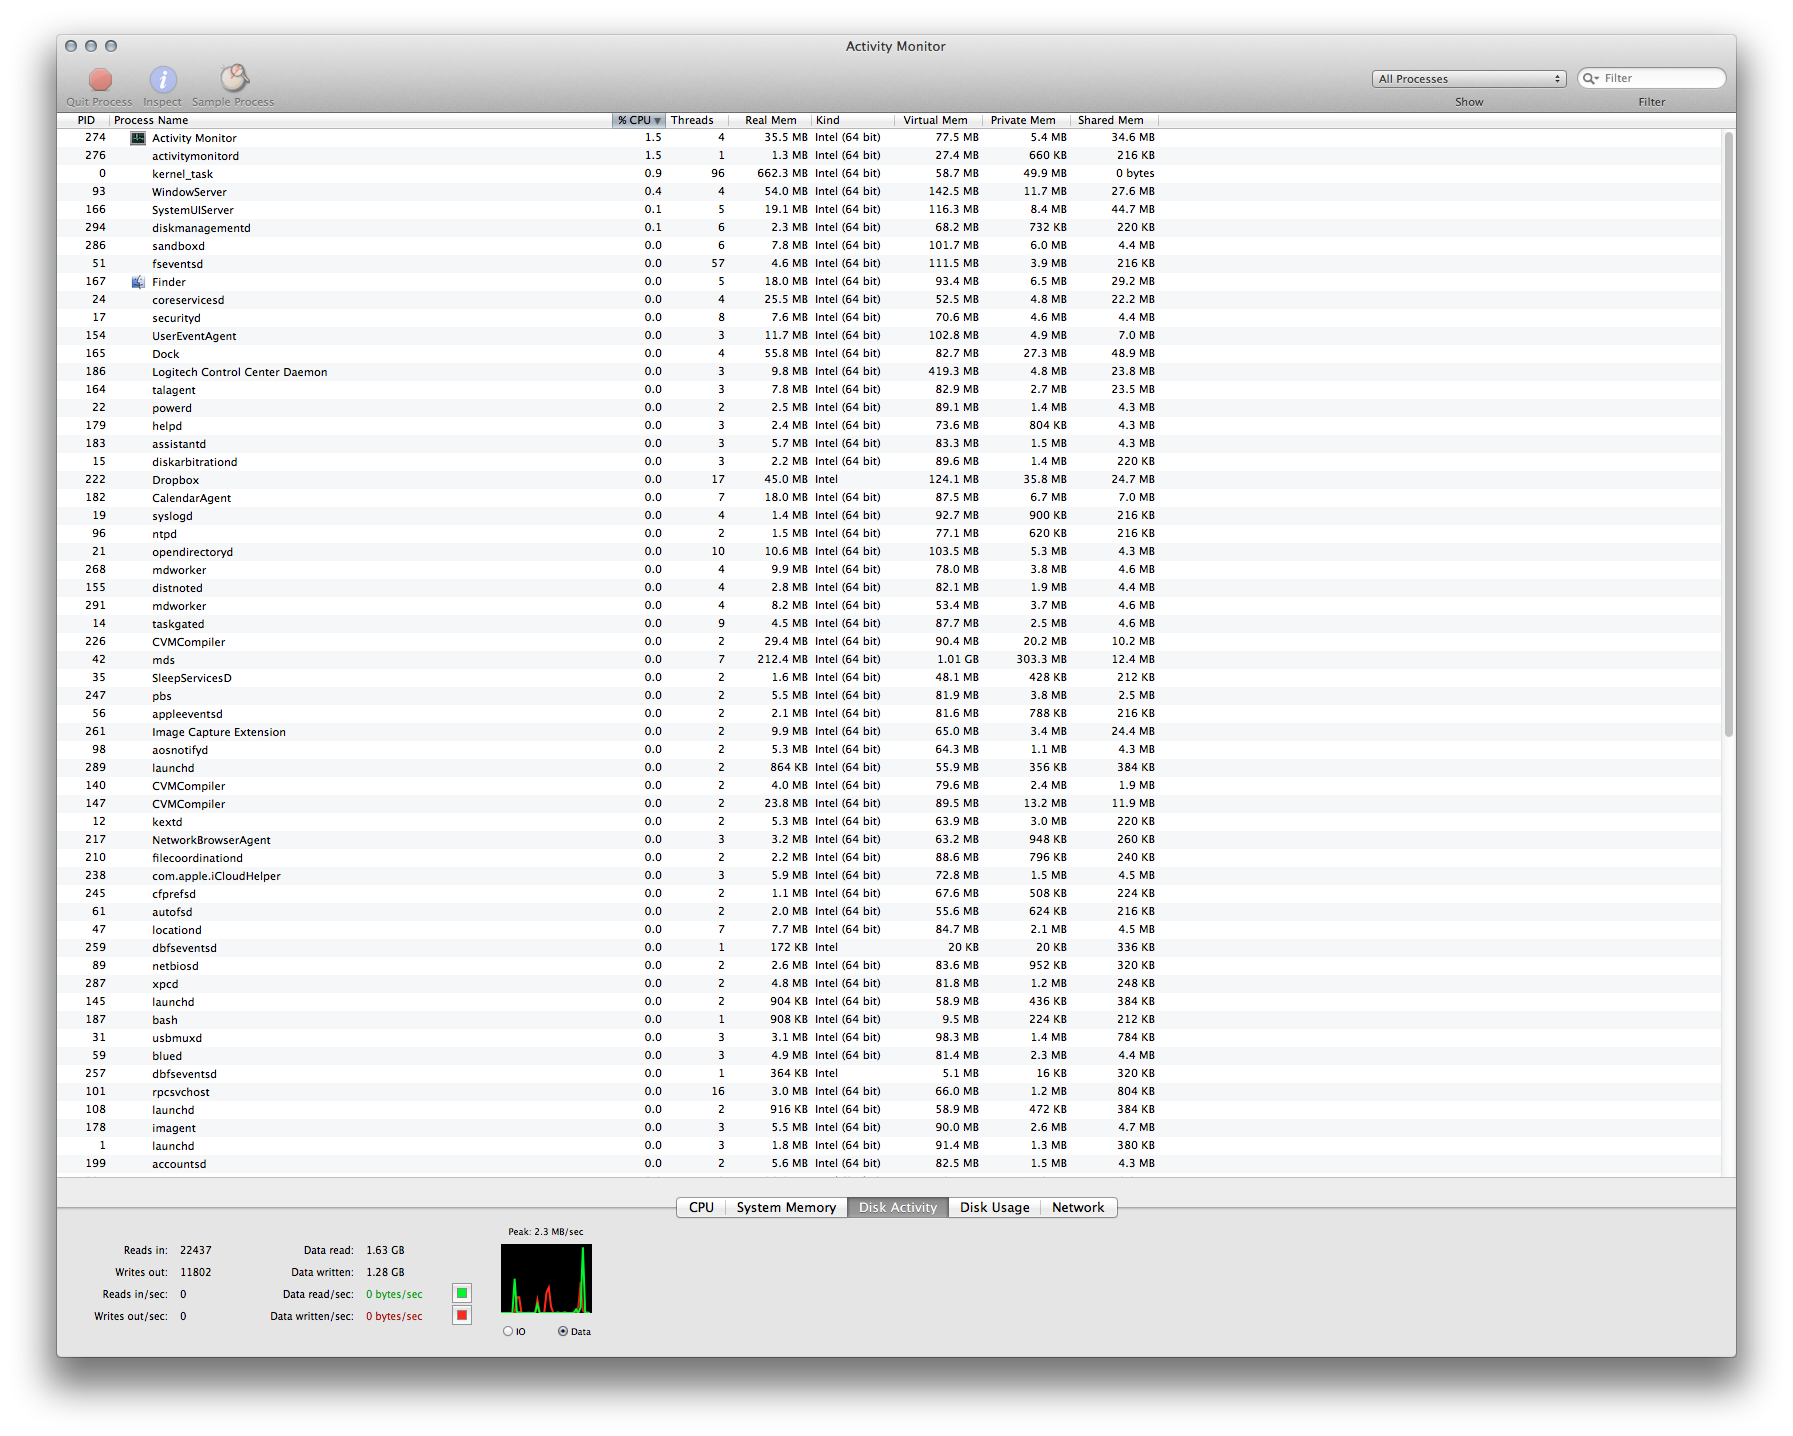
Task: Select the diskmanagementd process row
Action: click(x=890, y=228)
